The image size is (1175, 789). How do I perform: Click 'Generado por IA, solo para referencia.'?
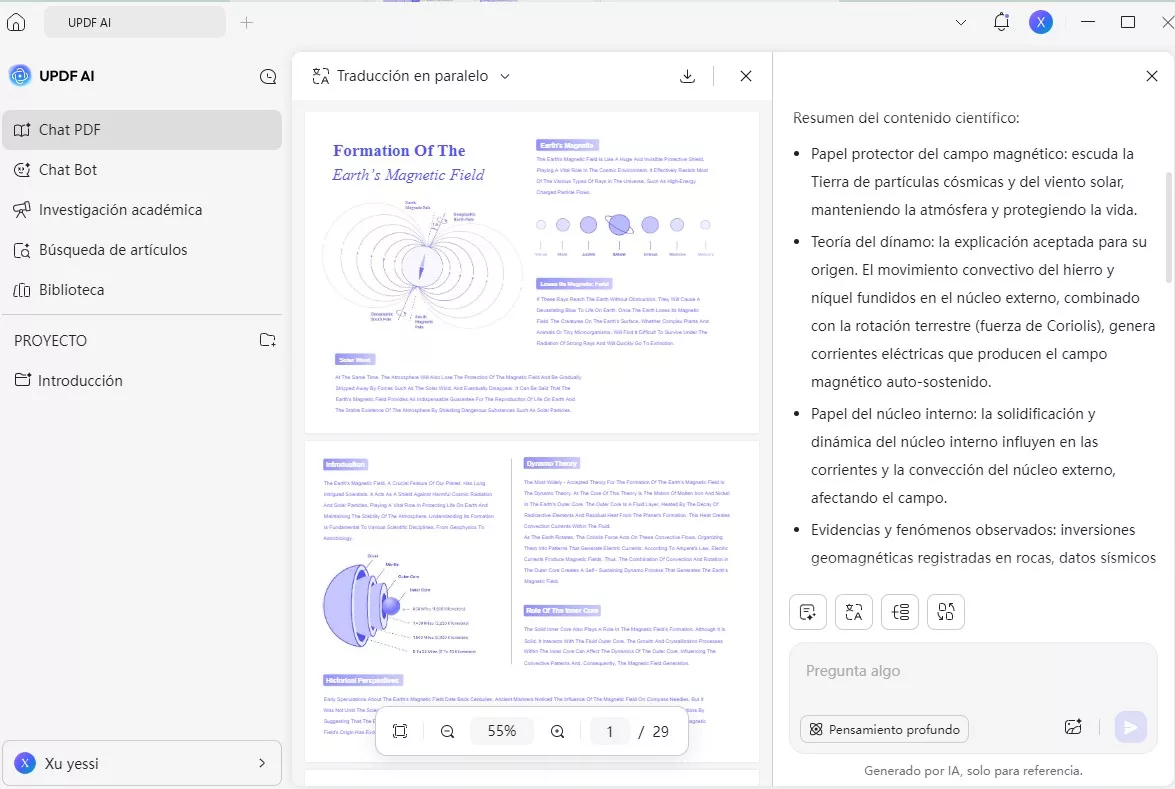[x=973, y=770]
